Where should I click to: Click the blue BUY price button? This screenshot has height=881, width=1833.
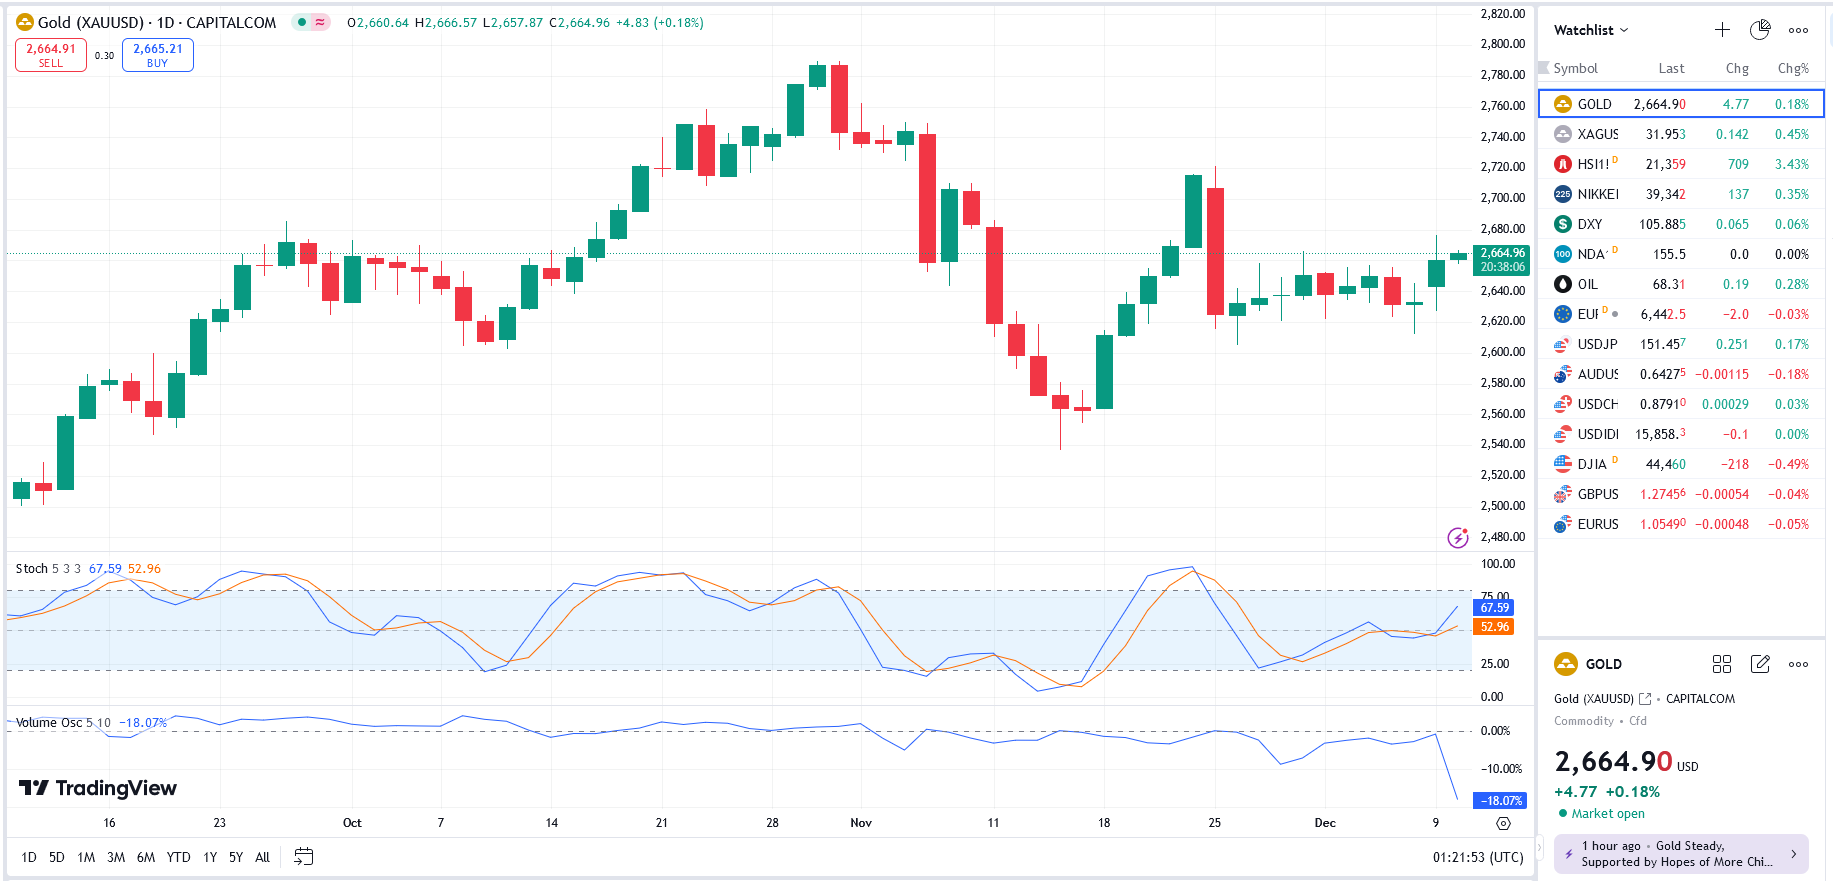coord(158,55)
